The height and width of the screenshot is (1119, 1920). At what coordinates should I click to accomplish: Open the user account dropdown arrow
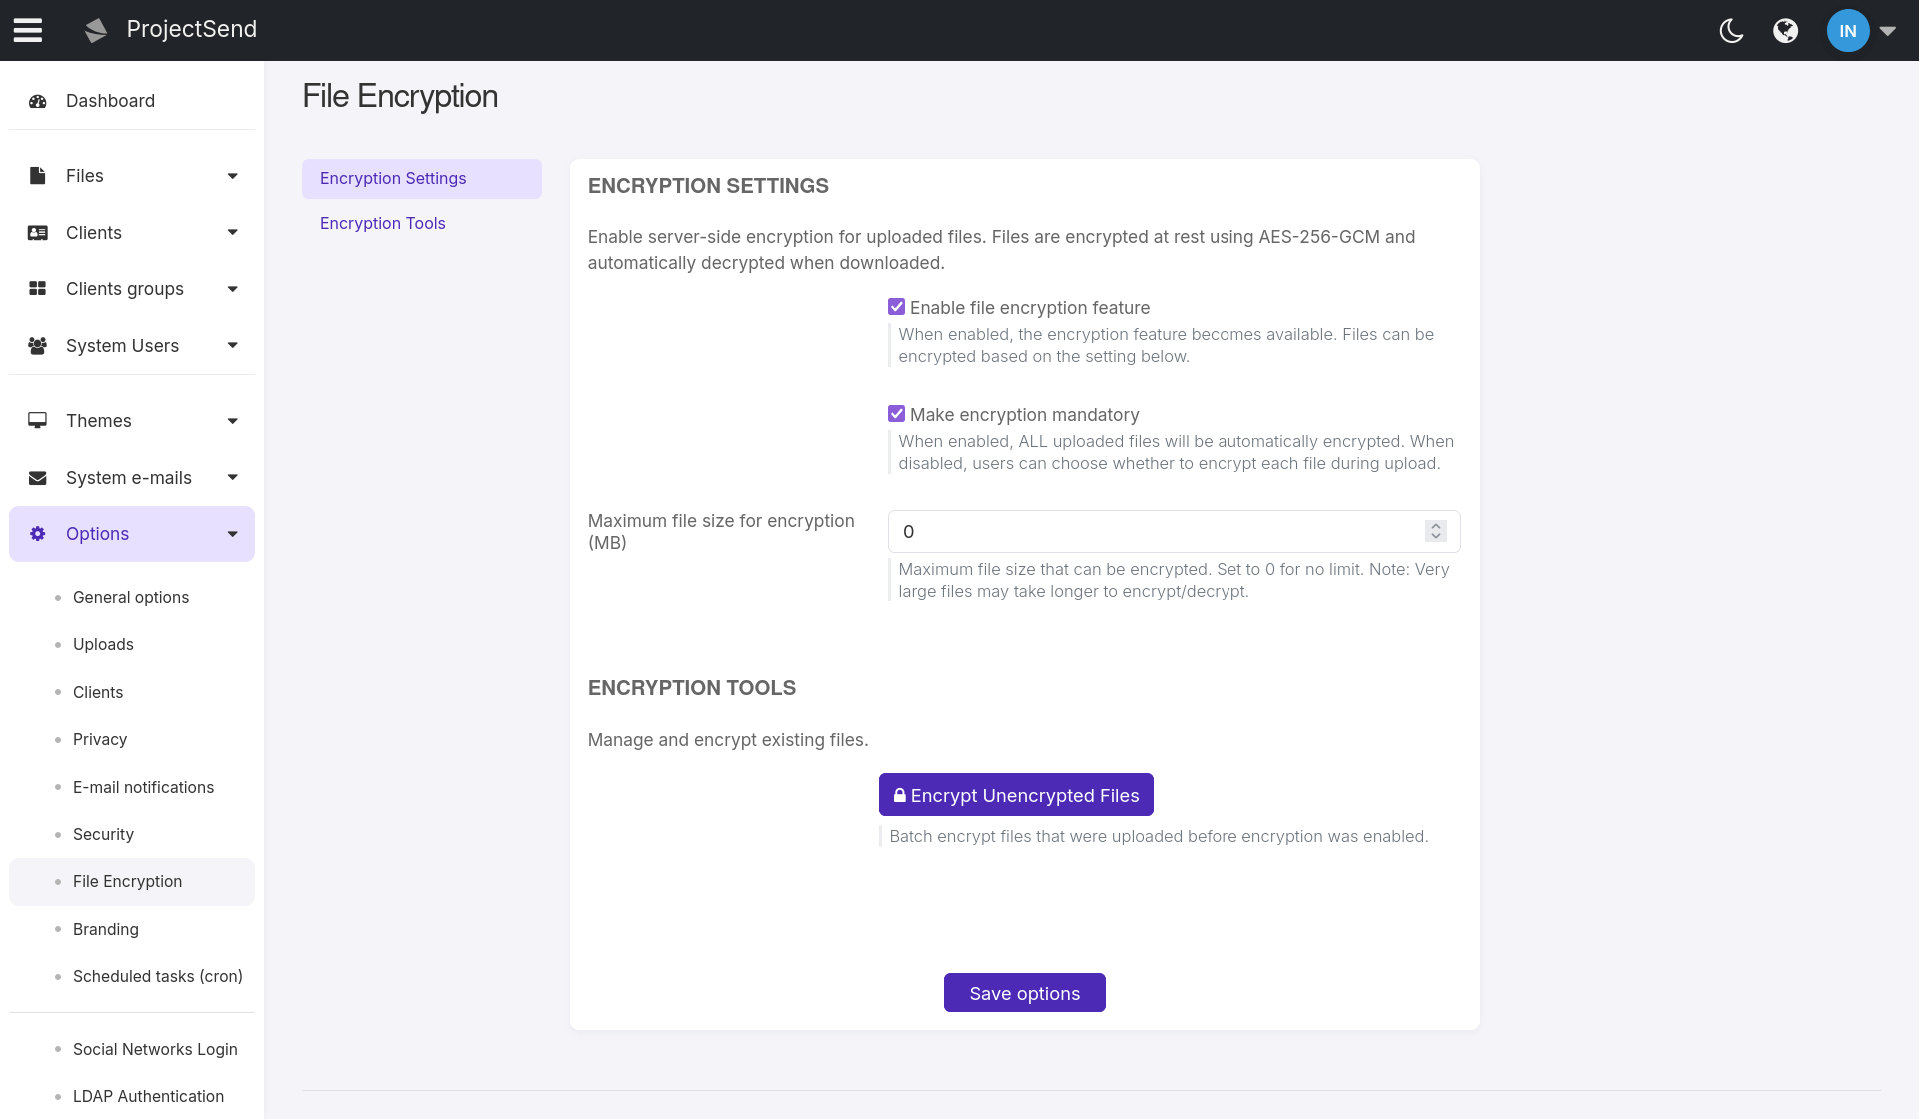[x=1889, y=30]
